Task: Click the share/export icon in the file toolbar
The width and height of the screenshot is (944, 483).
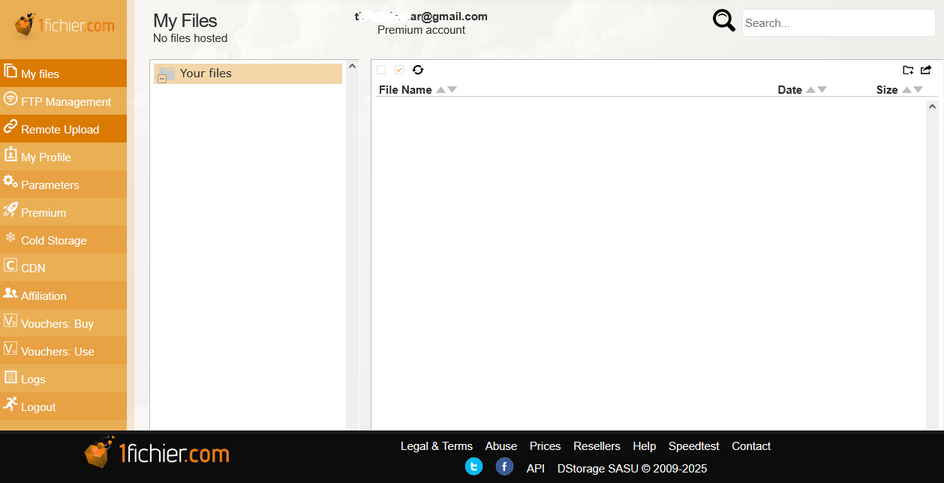Action: tap(926, 70)
